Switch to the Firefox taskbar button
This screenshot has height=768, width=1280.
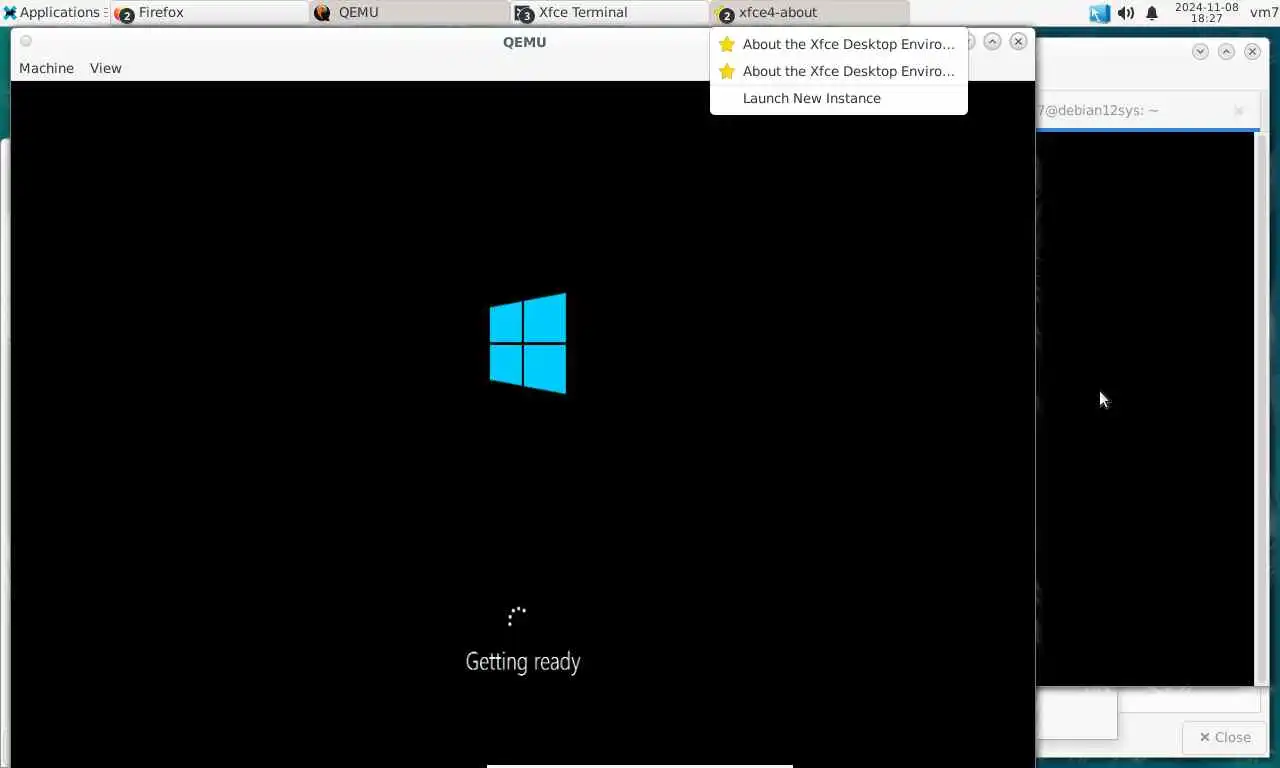[x=210, y=13]
